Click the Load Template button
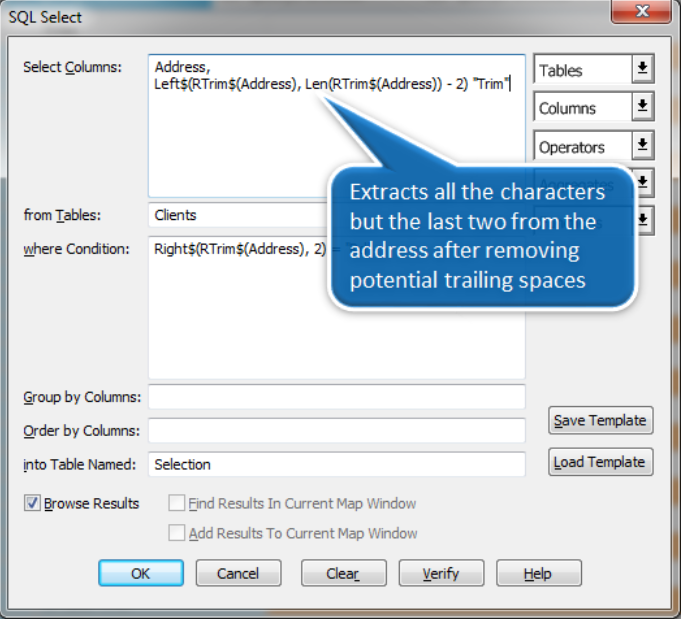683x620 pixels. (x=600, y=462)
